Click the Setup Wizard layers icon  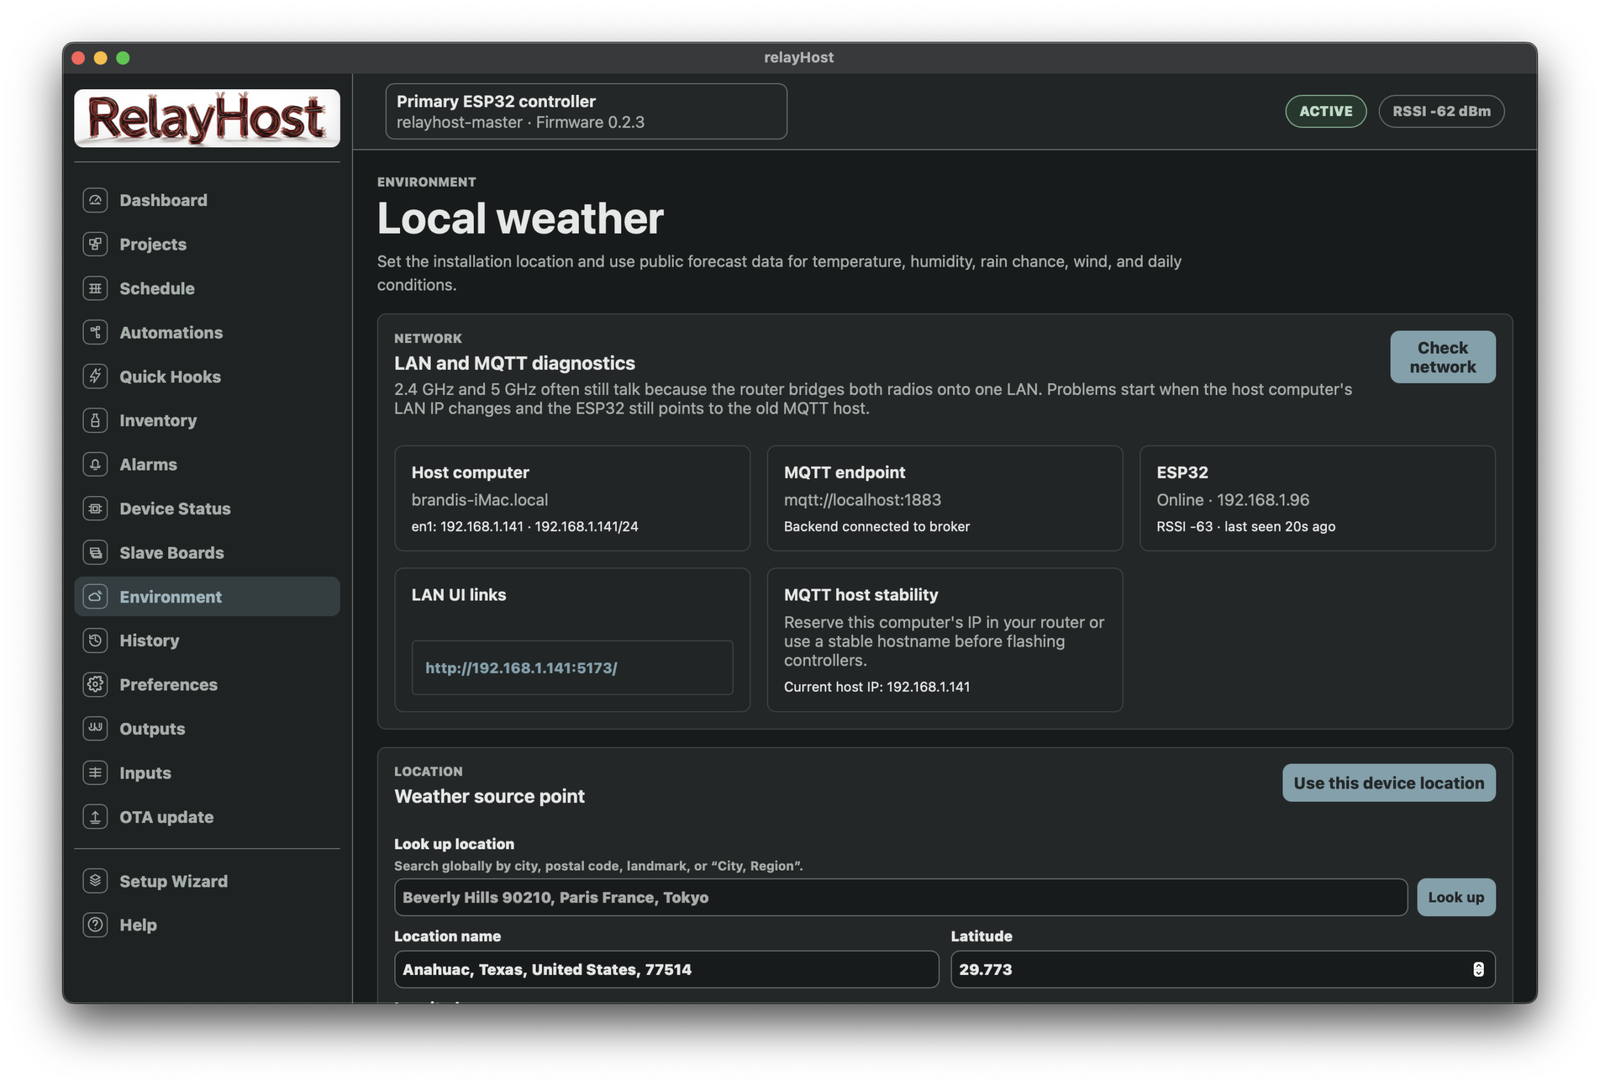[x=95, y=880]
